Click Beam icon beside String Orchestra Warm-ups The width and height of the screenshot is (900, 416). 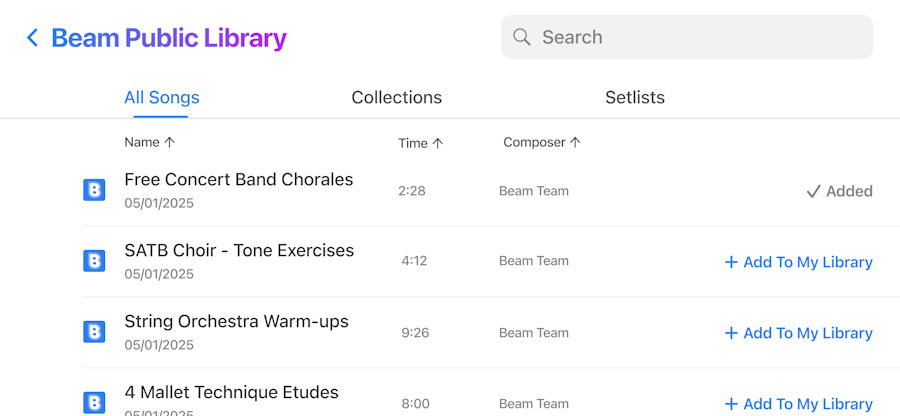pos(94,332)
